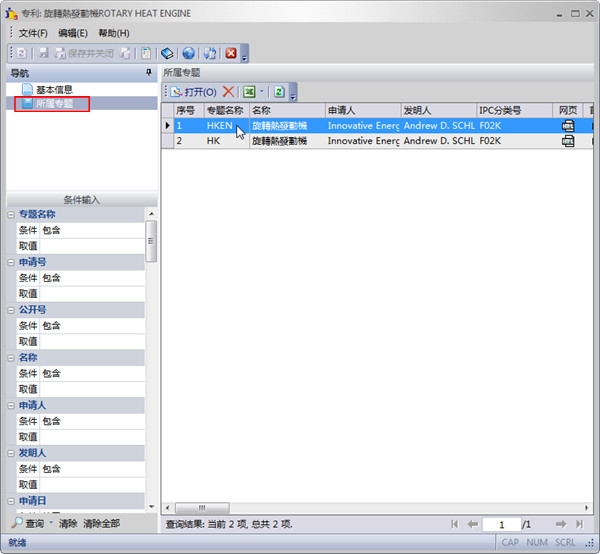
Task: Go to previous page arrow icon
Action: coord(473,524)
